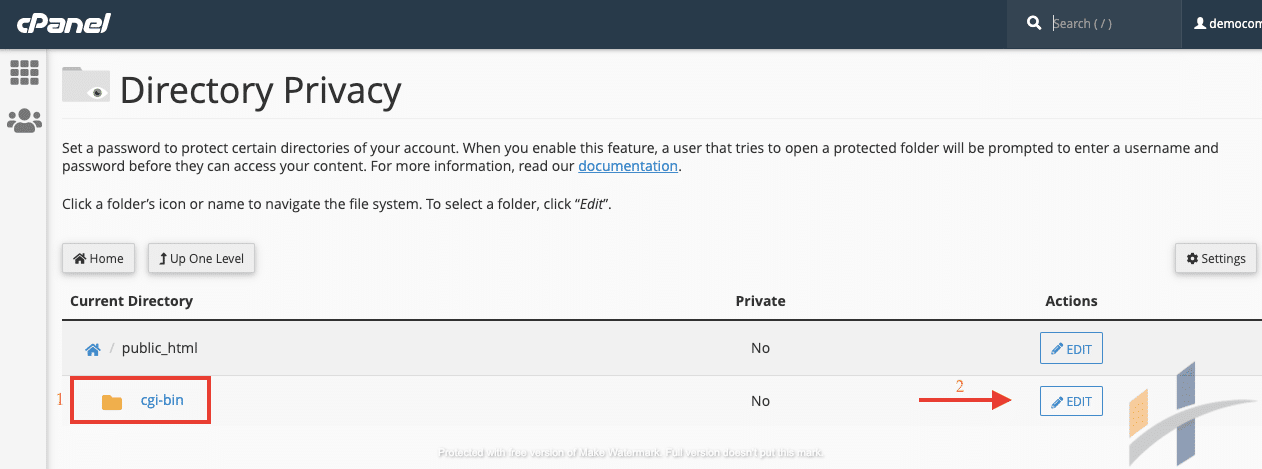Click the cgi-bin folder icon

pyautogui.click(x=112, y=402)
